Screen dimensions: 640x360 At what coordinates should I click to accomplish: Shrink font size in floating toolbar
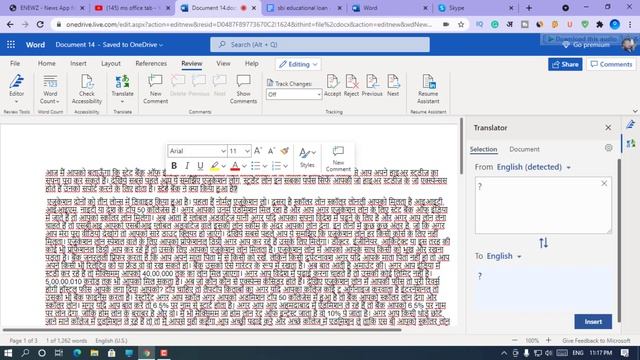[271, 151]
